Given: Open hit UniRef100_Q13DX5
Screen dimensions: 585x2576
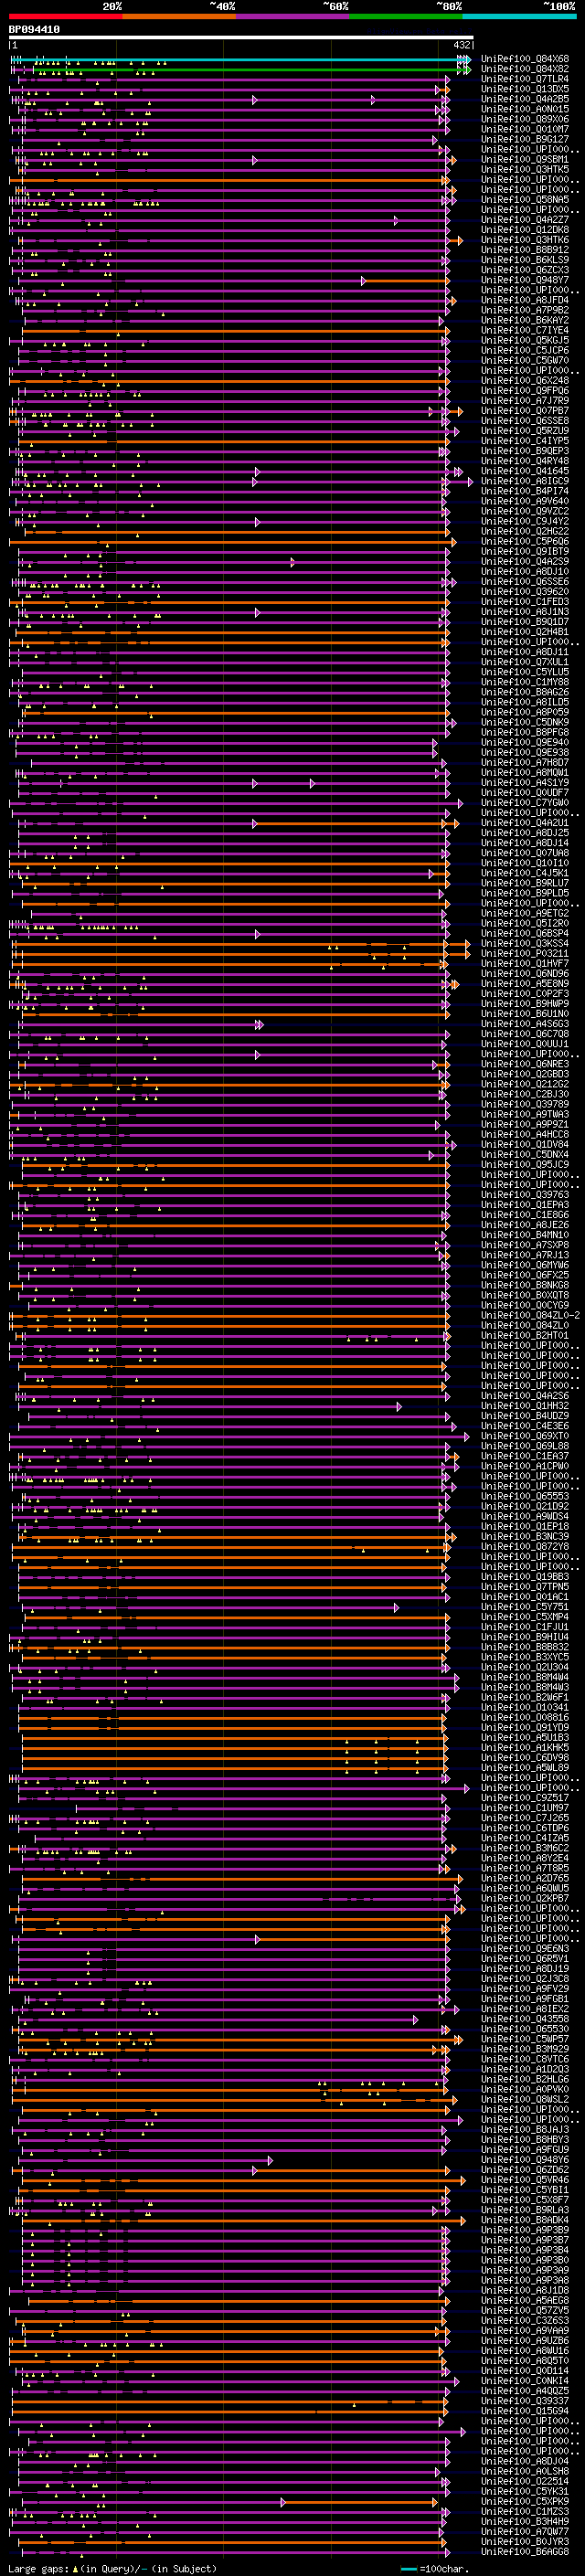Looking at the screenshot, I should coord(525,89).
